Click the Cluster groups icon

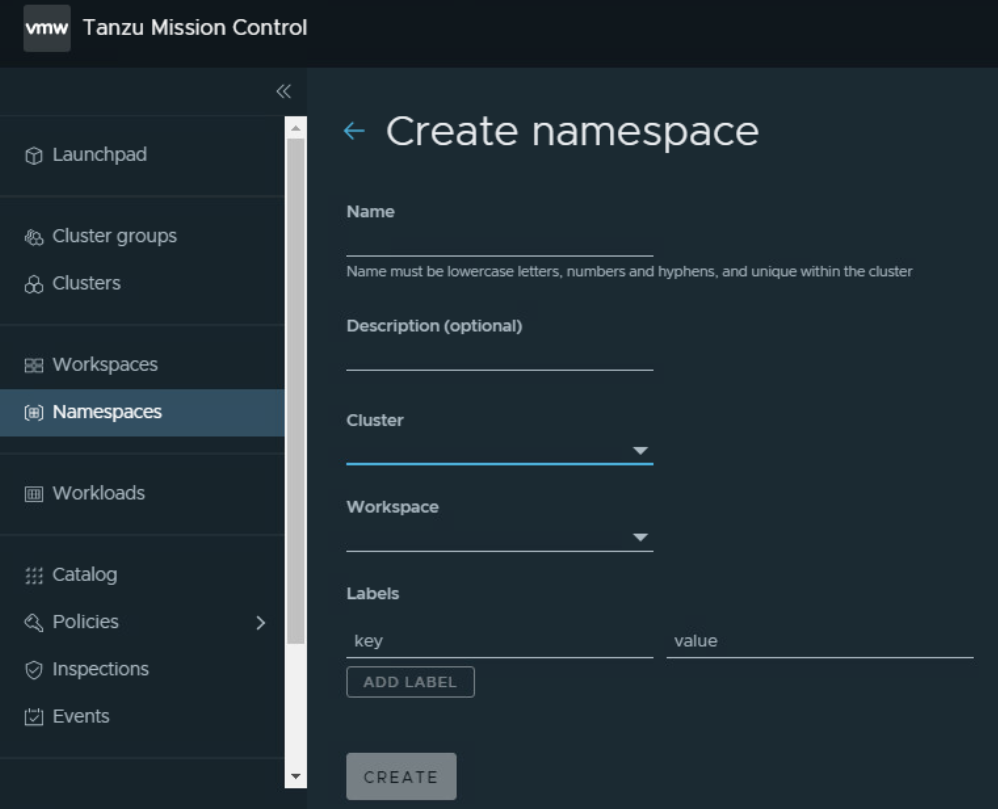[x=34, y=237]
